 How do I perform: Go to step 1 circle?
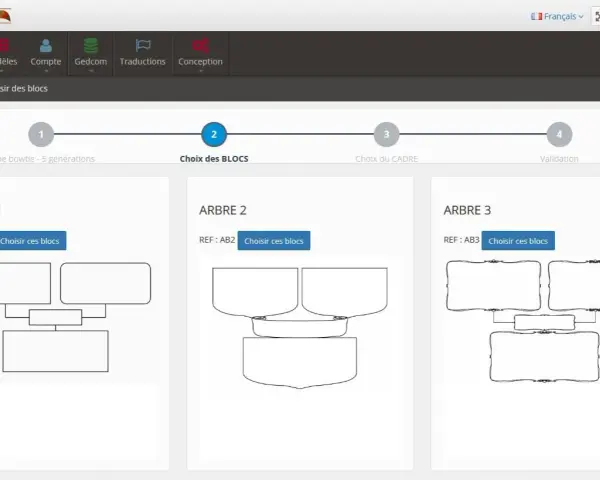[x=41, y=134]
